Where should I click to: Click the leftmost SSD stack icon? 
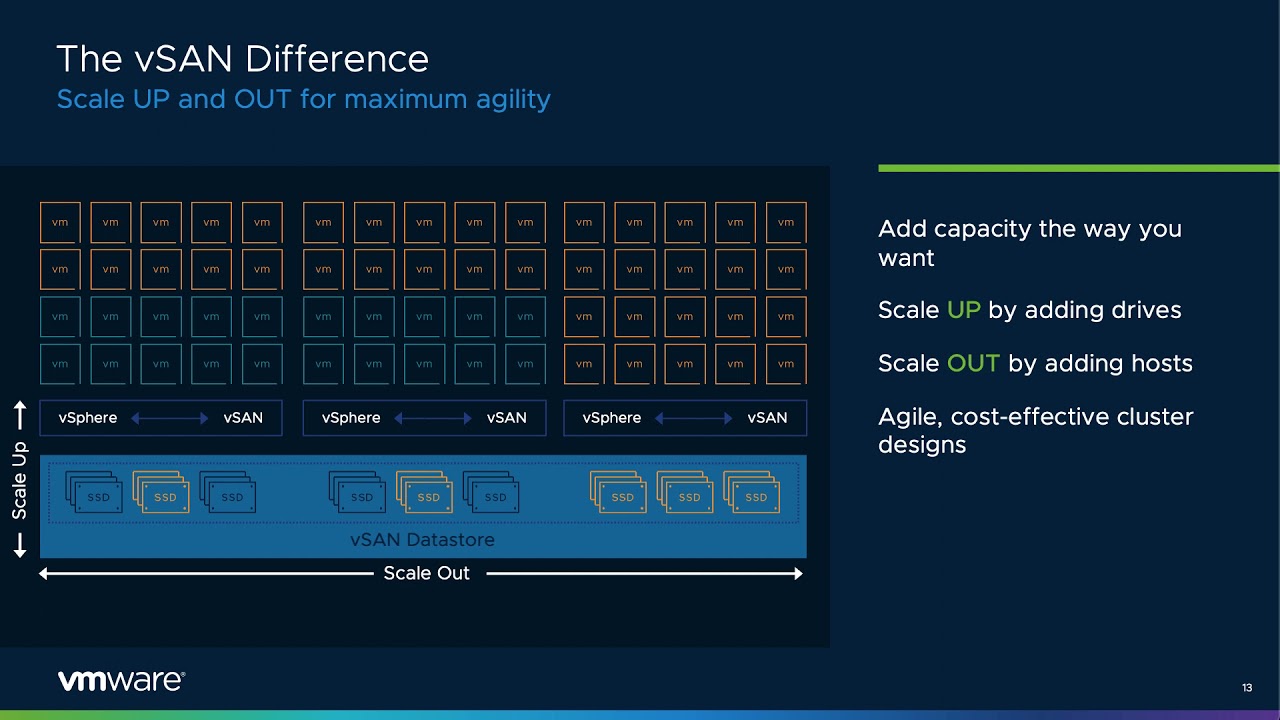click(94, 492)
